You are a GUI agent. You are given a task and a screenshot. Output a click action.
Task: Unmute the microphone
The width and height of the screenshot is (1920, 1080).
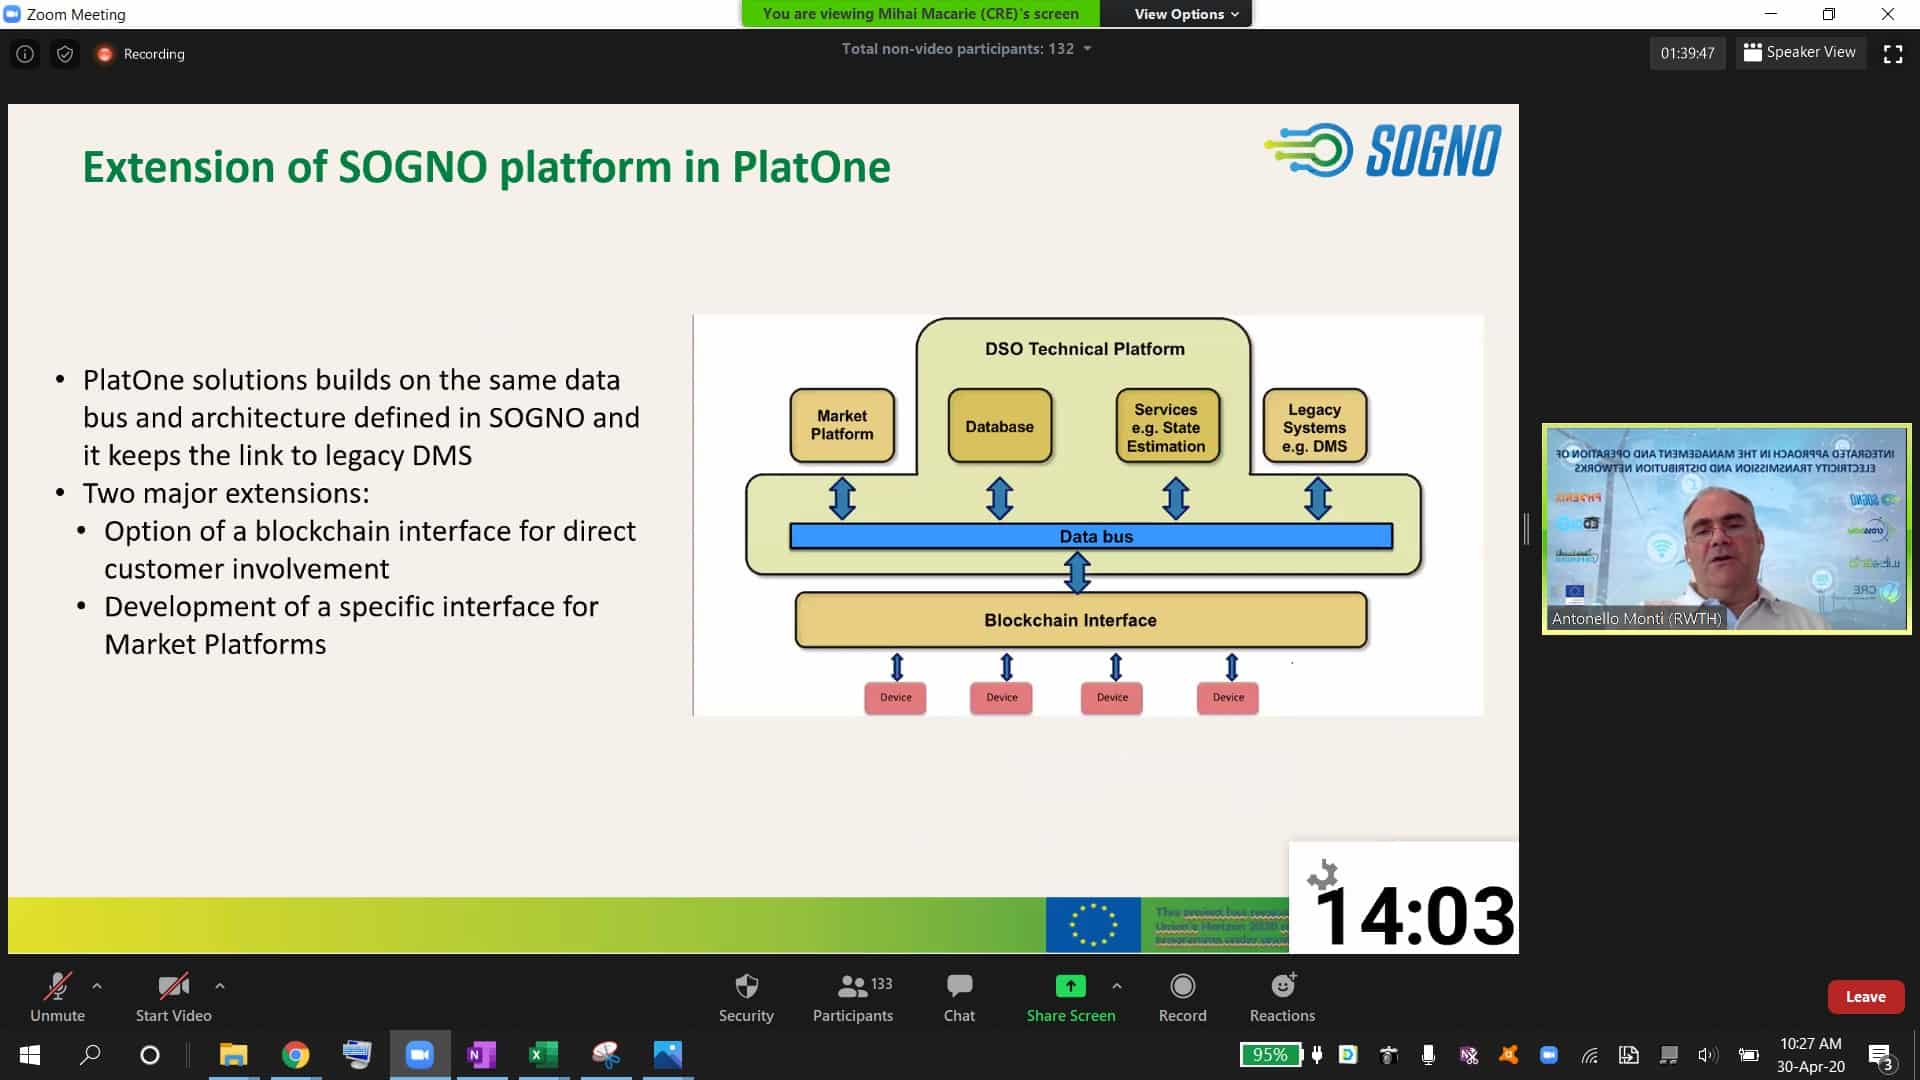point(57,997)
